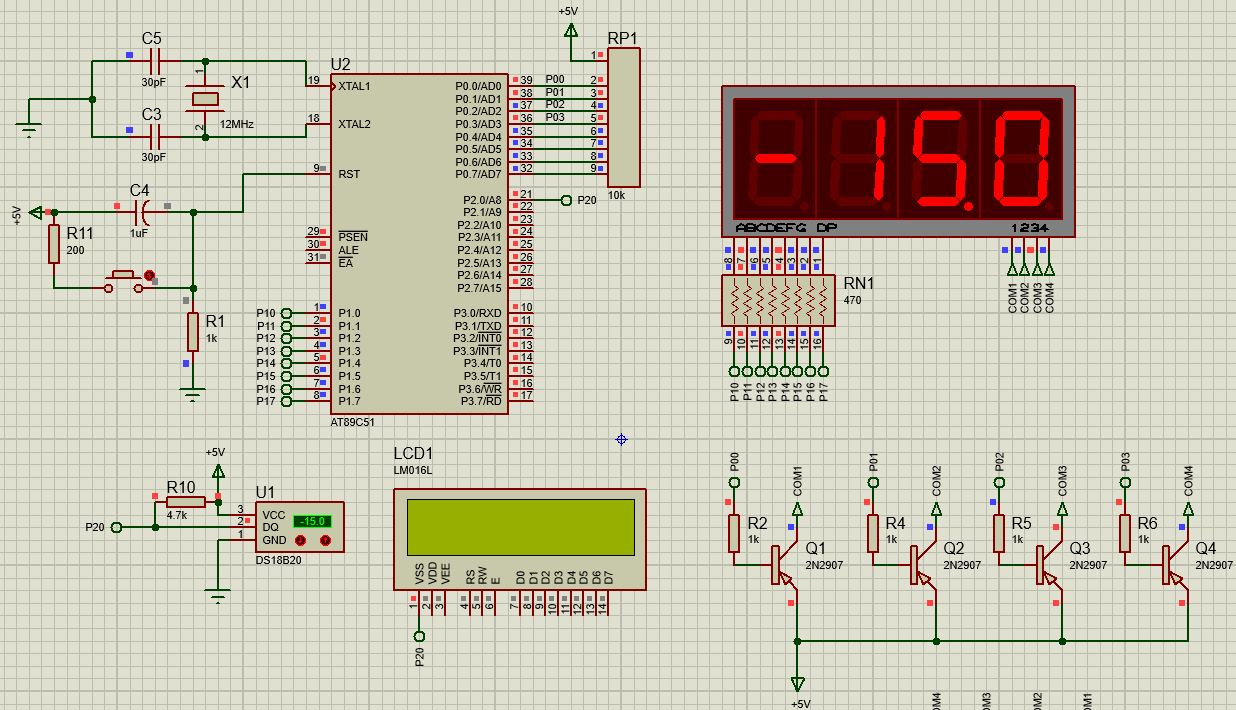Select COM1 terminal arrow above Q1

(x=797, y=509)
